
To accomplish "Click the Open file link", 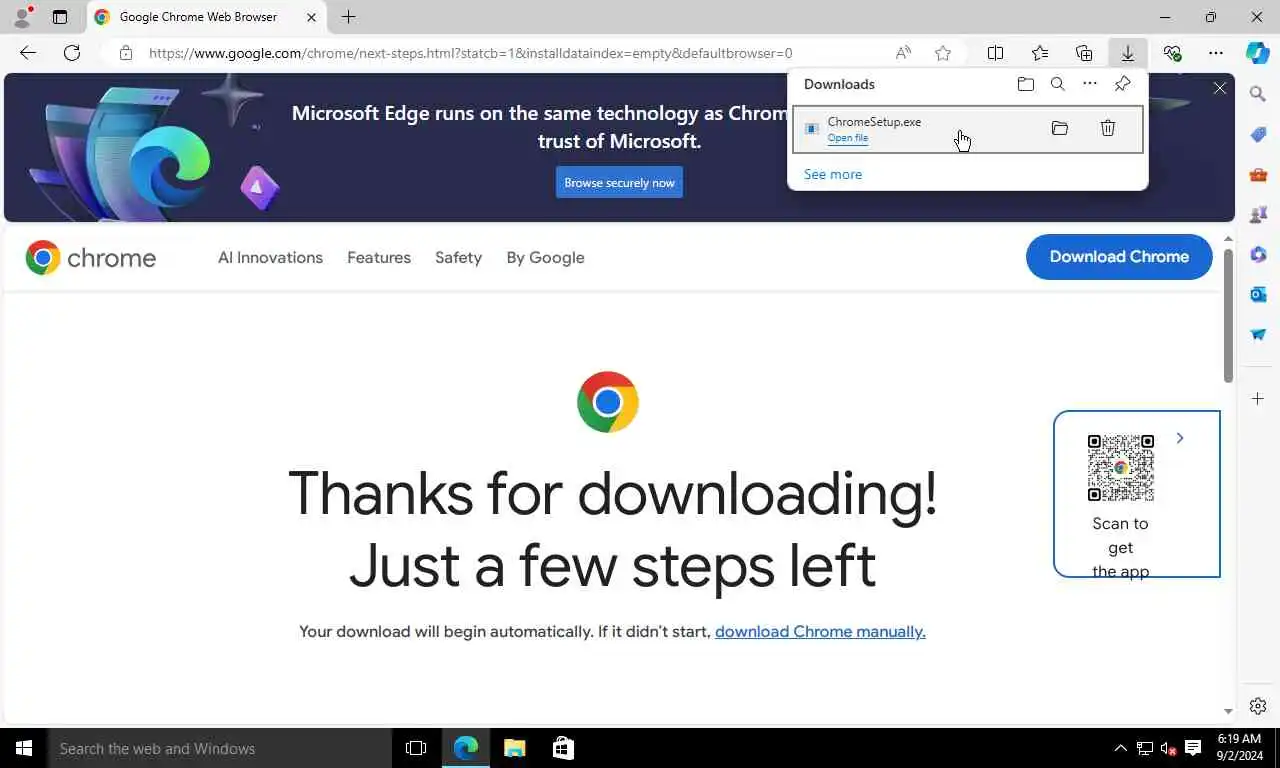I will (x=848, y=138).
